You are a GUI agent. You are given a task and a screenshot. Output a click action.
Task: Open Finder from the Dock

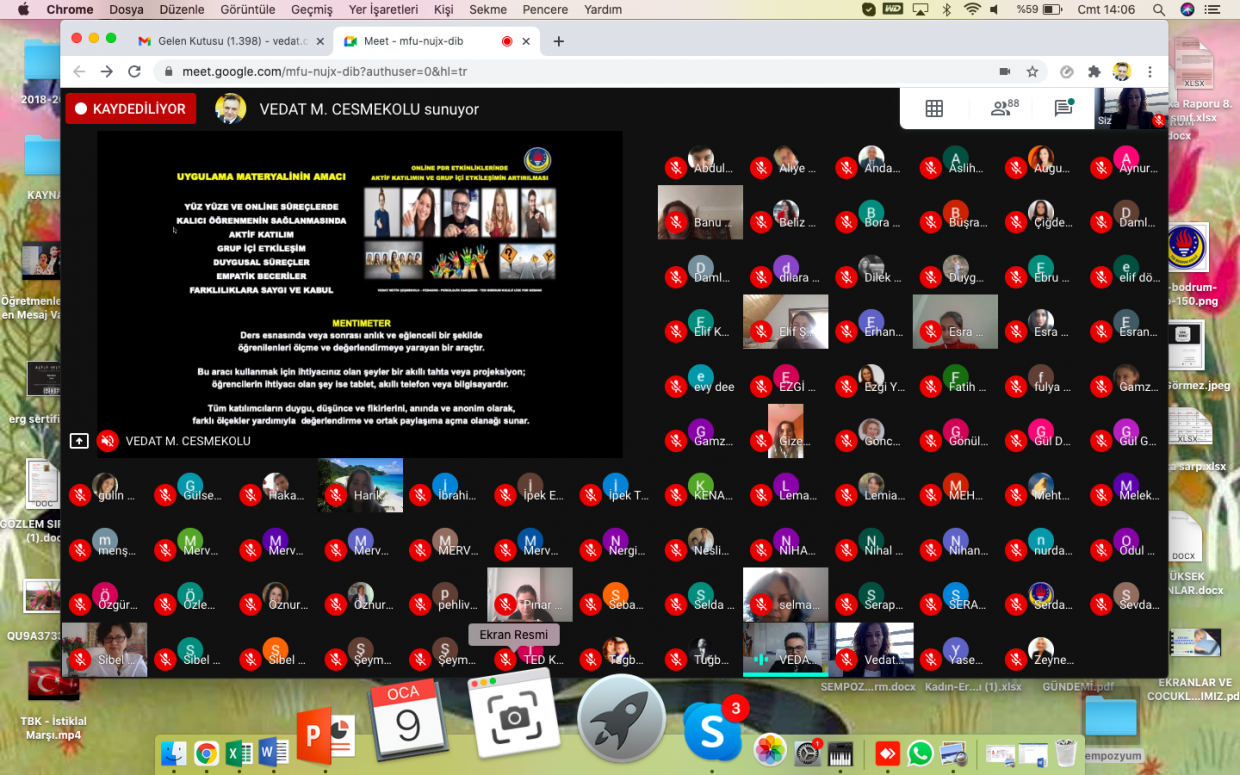click(x=174, y=753)
